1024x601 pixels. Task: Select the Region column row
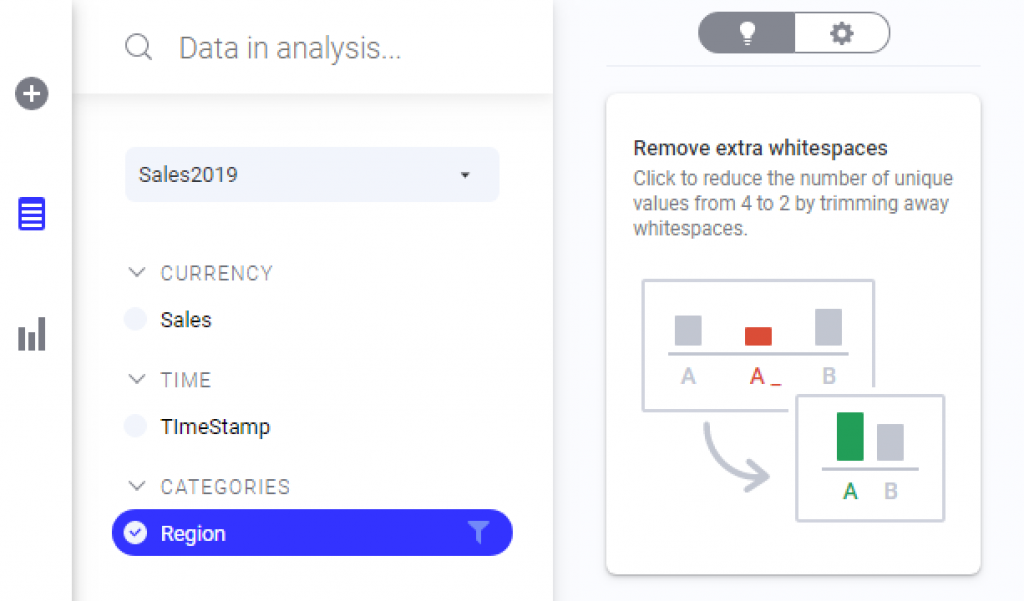312,532
